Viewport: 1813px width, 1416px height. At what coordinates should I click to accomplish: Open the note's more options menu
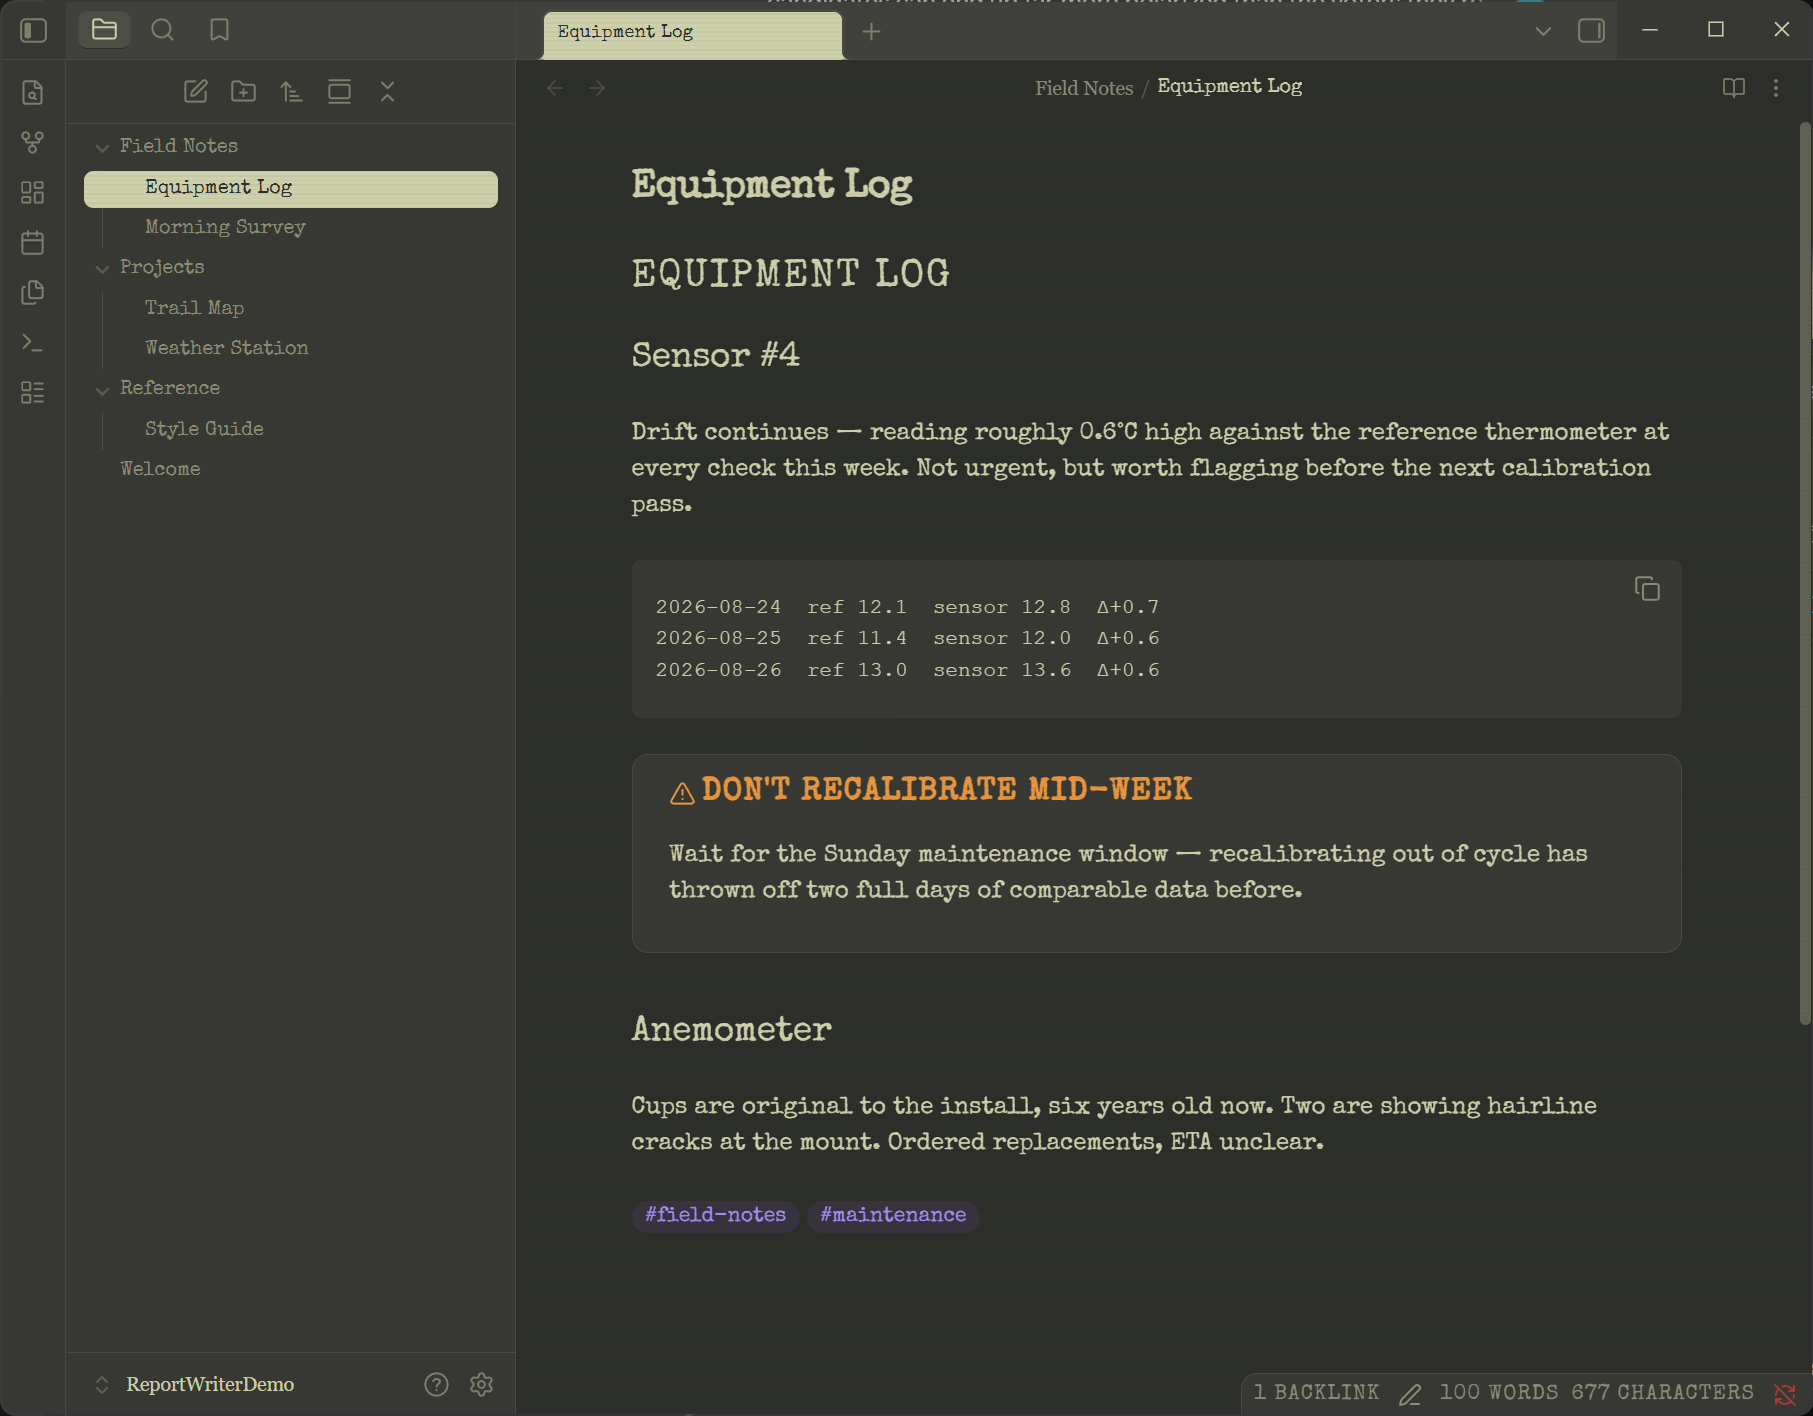[1776, 88]
